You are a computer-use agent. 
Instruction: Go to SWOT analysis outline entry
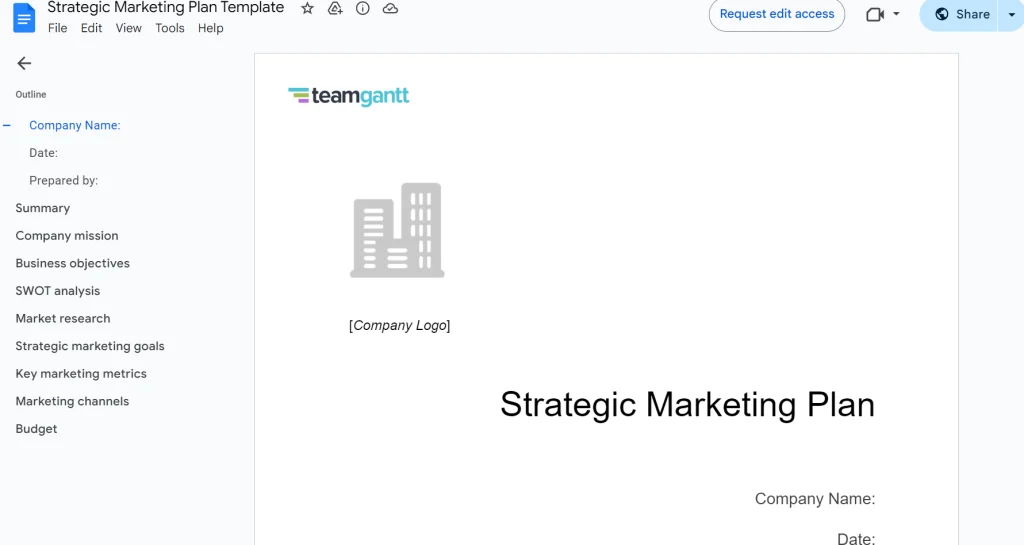[57, 291]
